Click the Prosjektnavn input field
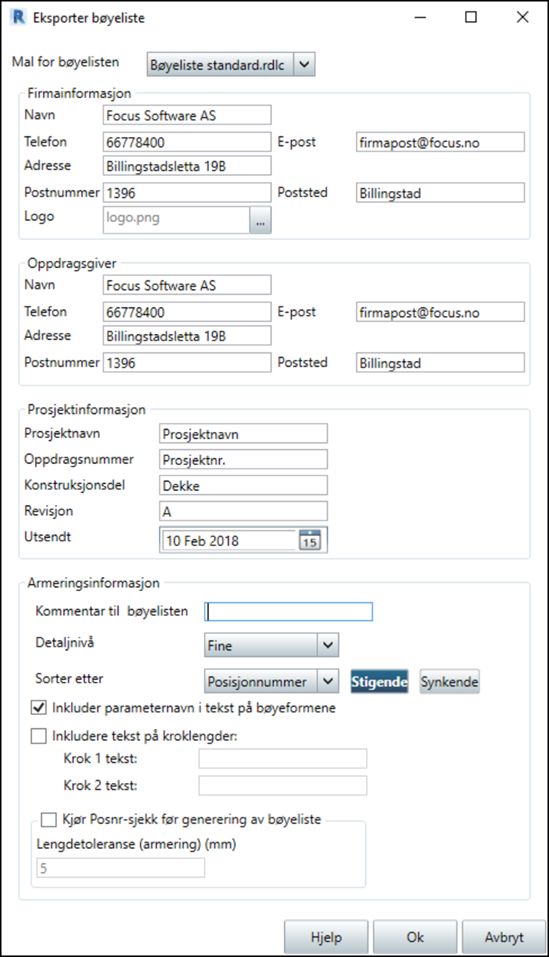 tap(243, 433)
